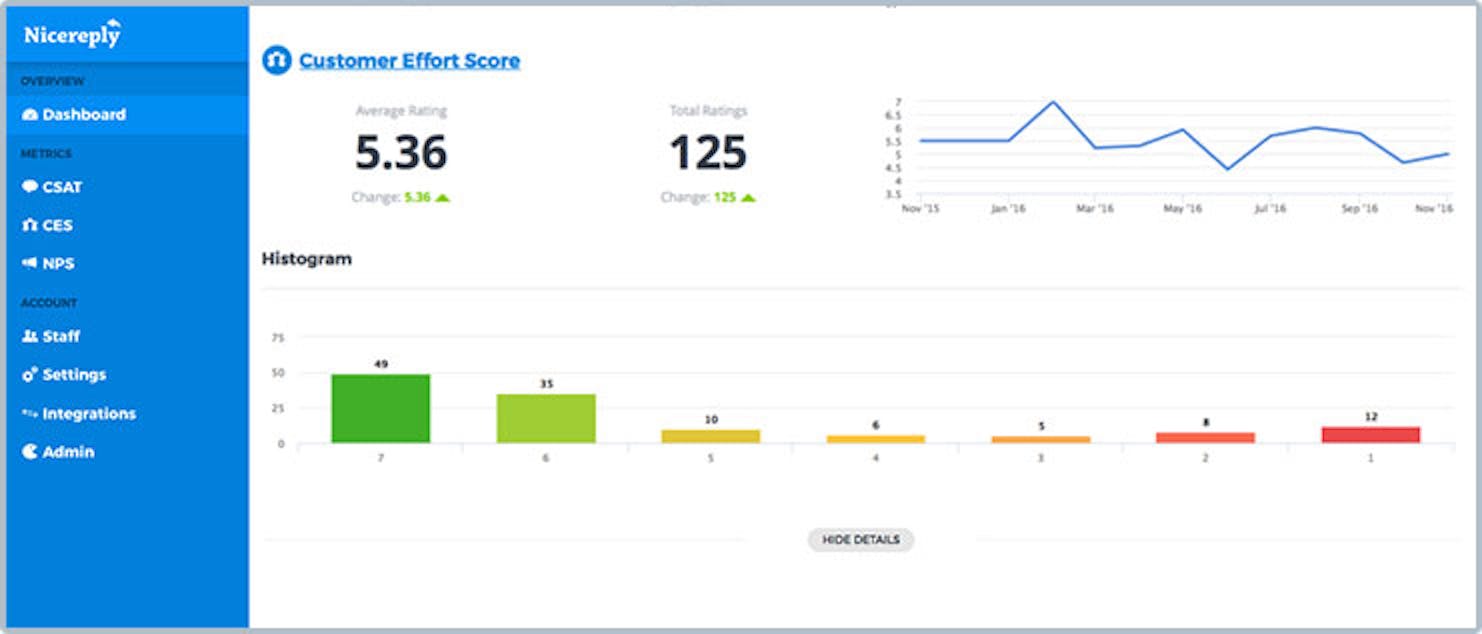Image resolution: width=1482 pixels, height=634 pixels.
Task: Click the Histogram heading
Action: point(307,259)
